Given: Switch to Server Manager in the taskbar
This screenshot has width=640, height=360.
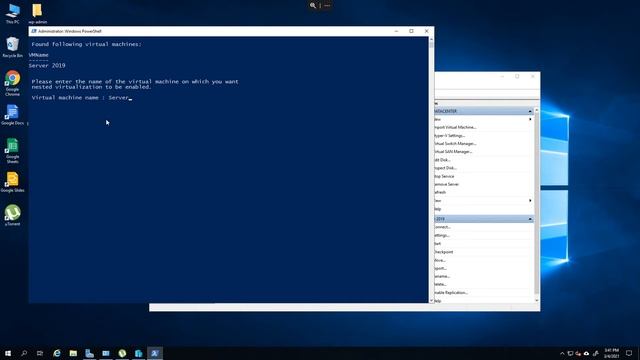Looking at the screenshot, I should (89, 353).
